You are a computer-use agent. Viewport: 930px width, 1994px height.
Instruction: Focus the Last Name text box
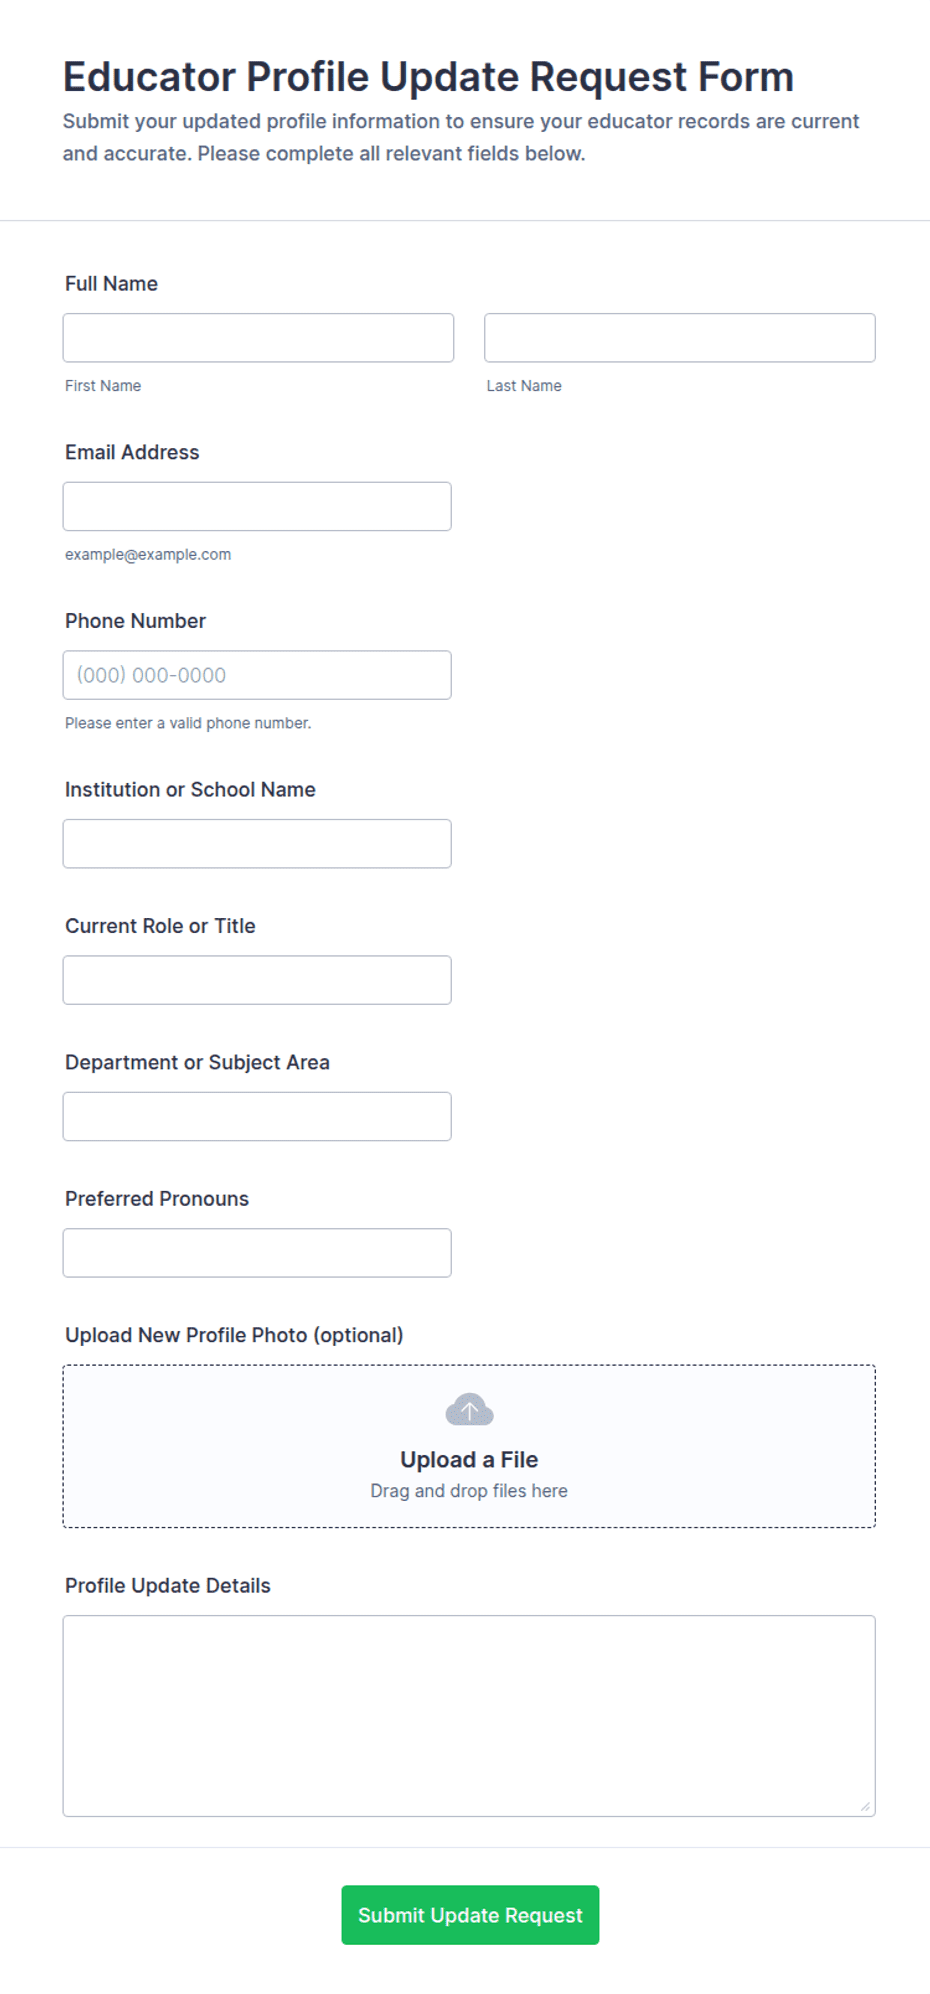pos(680,338)
